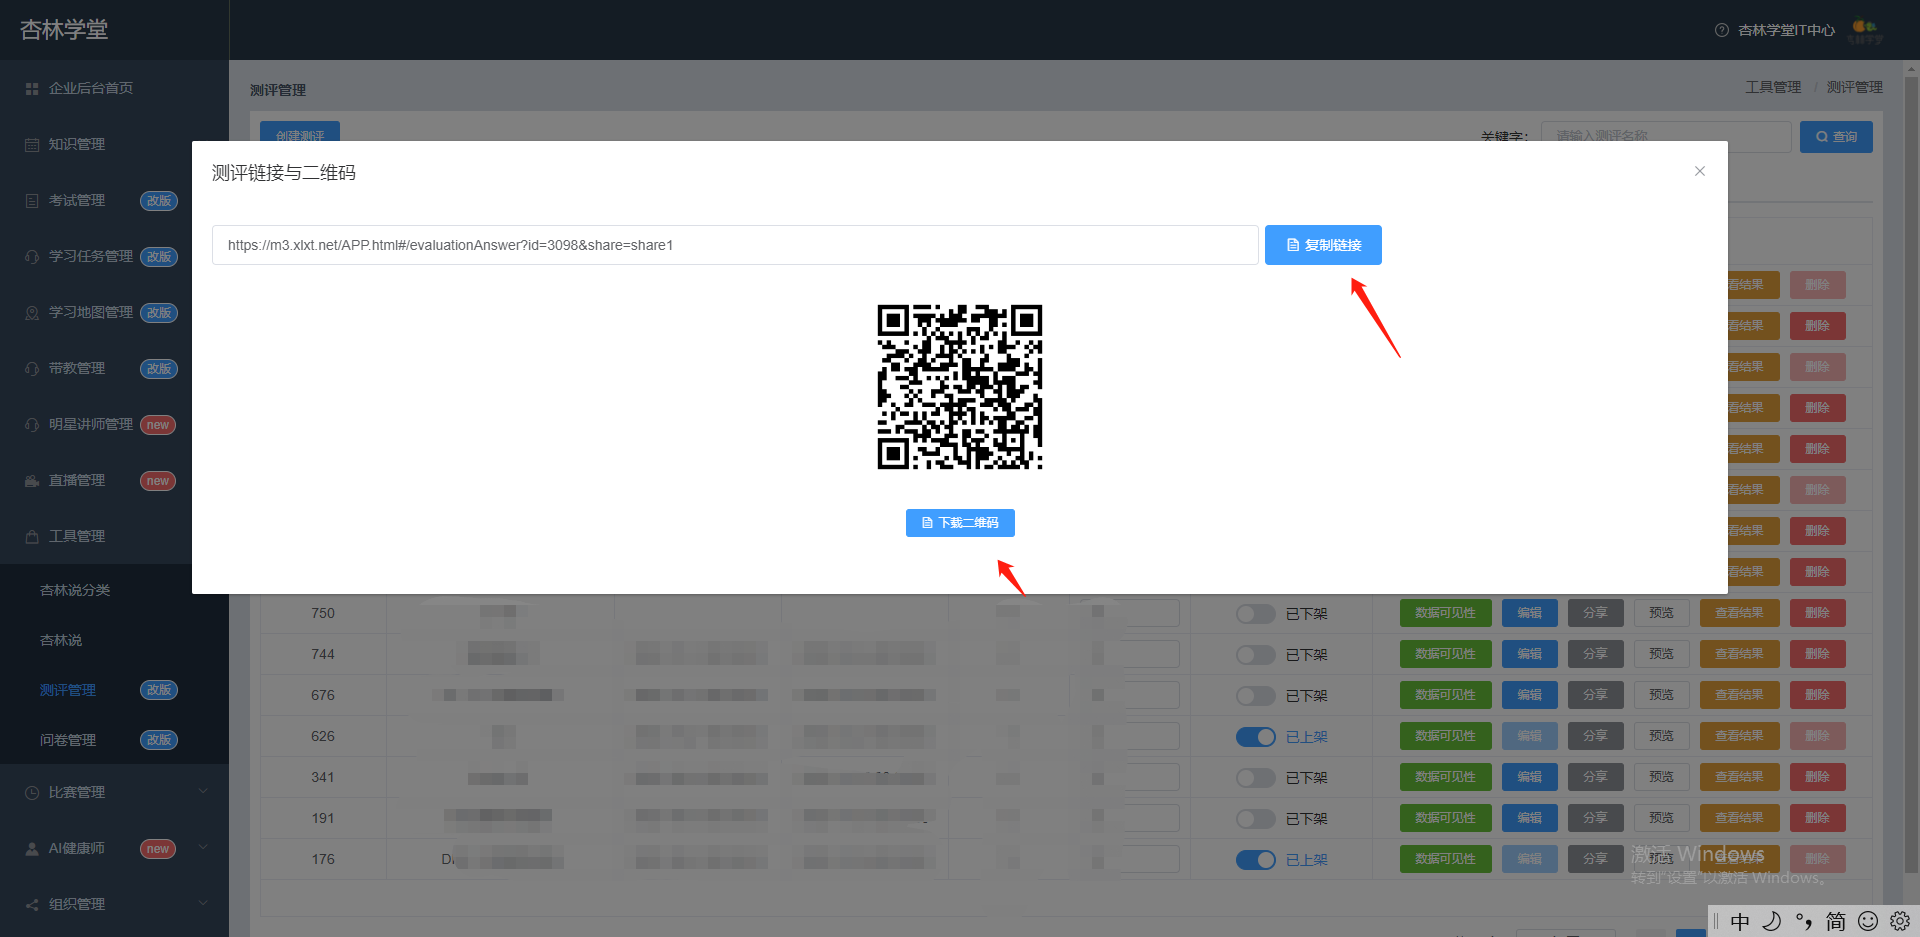Turn off the 已上架 switch for row 626

1256,737
